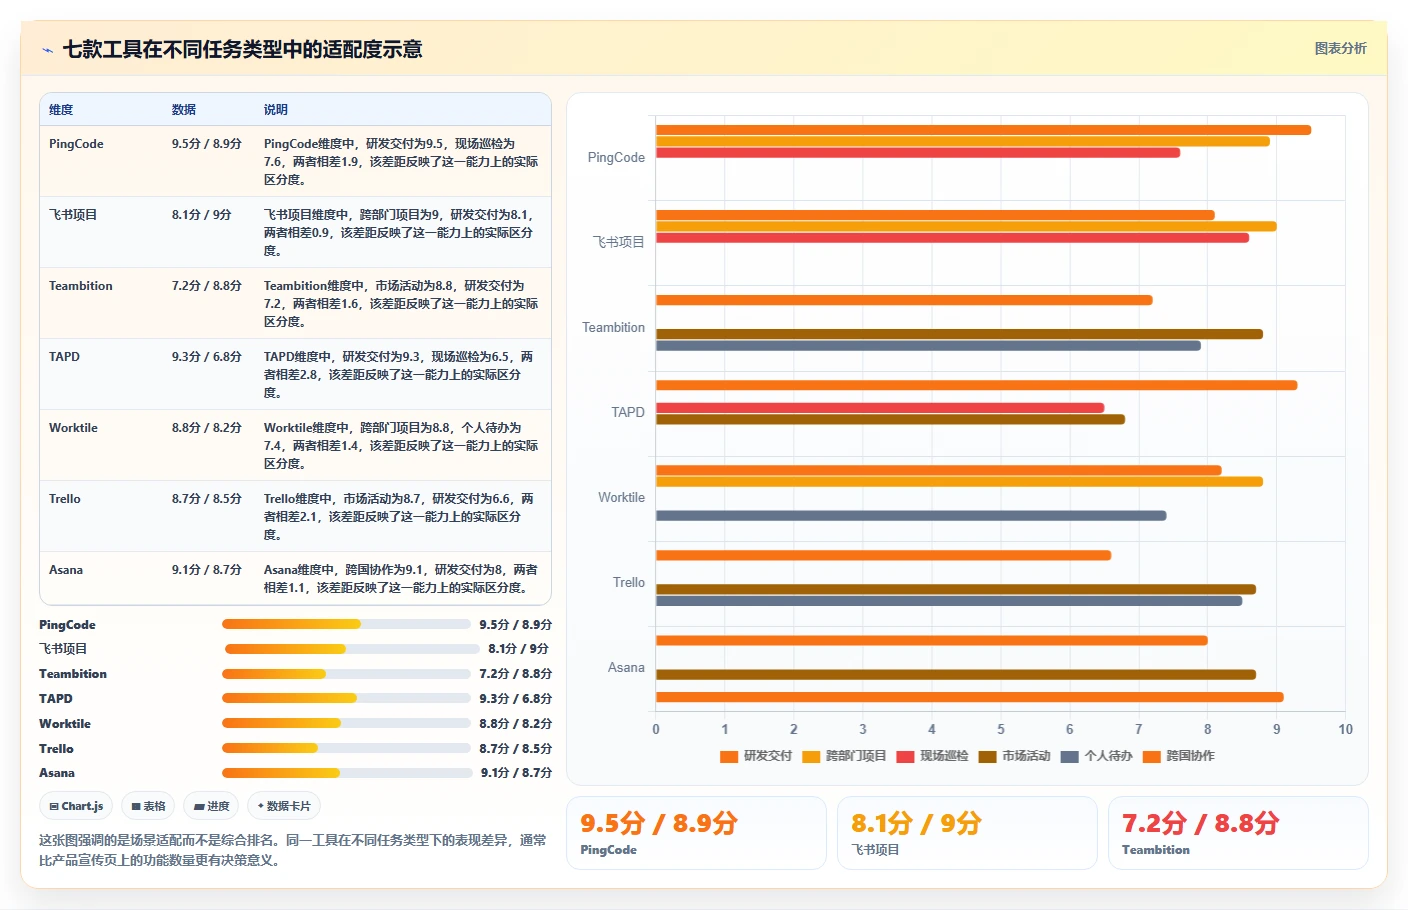This screenshot has height=910, width=1408.
Task: Click Worktile's gray 个人待办 bar in the chart
Action: 911,516
